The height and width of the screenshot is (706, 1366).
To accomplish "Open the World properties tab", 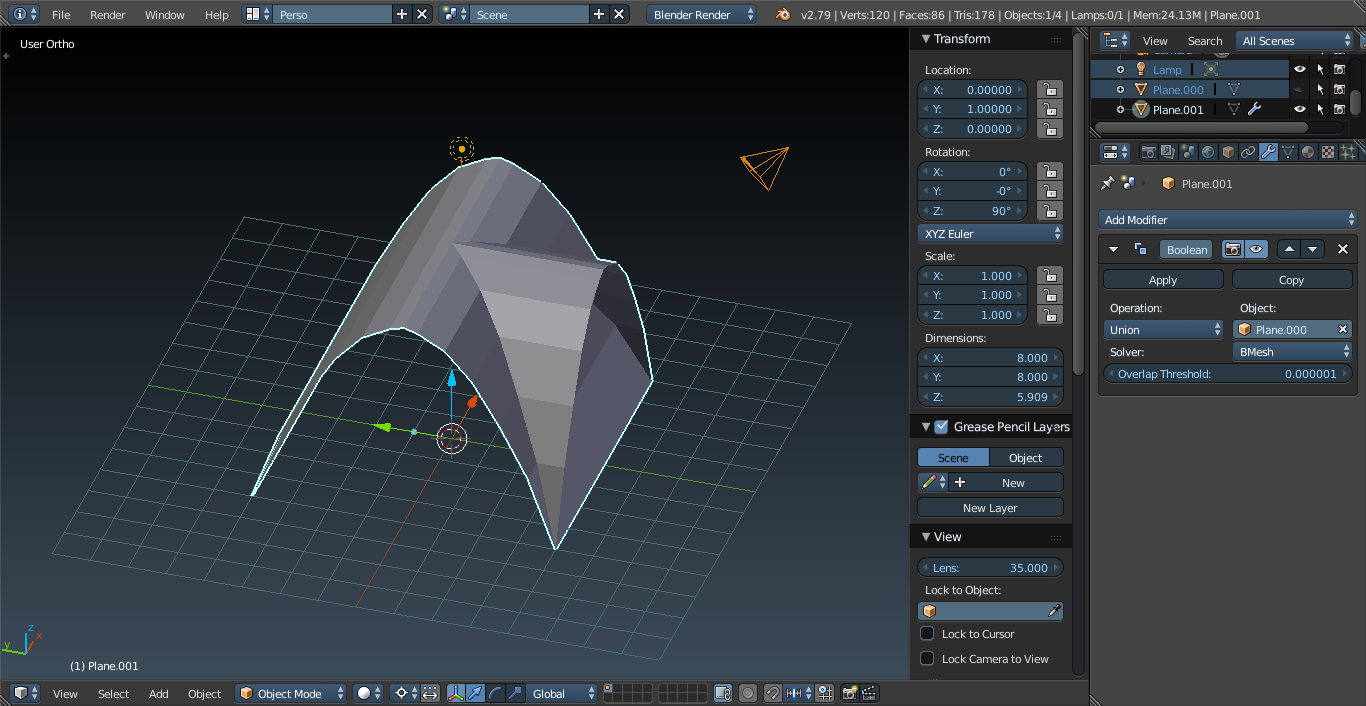I will click(1208, 152).
